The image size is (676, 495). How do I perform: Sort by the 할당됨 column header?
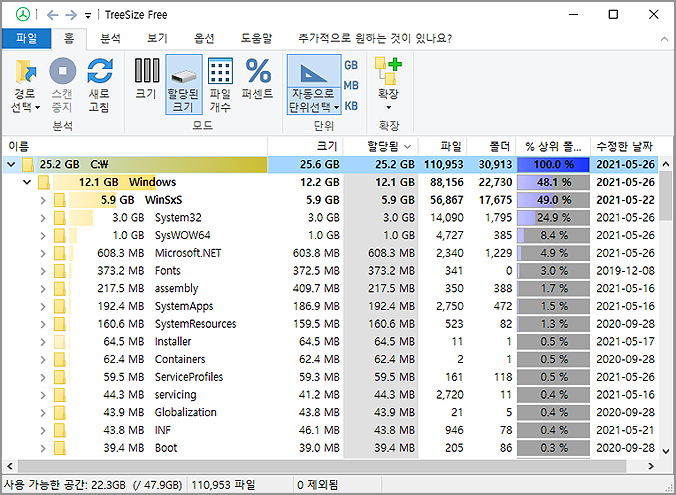coord(381,147)
